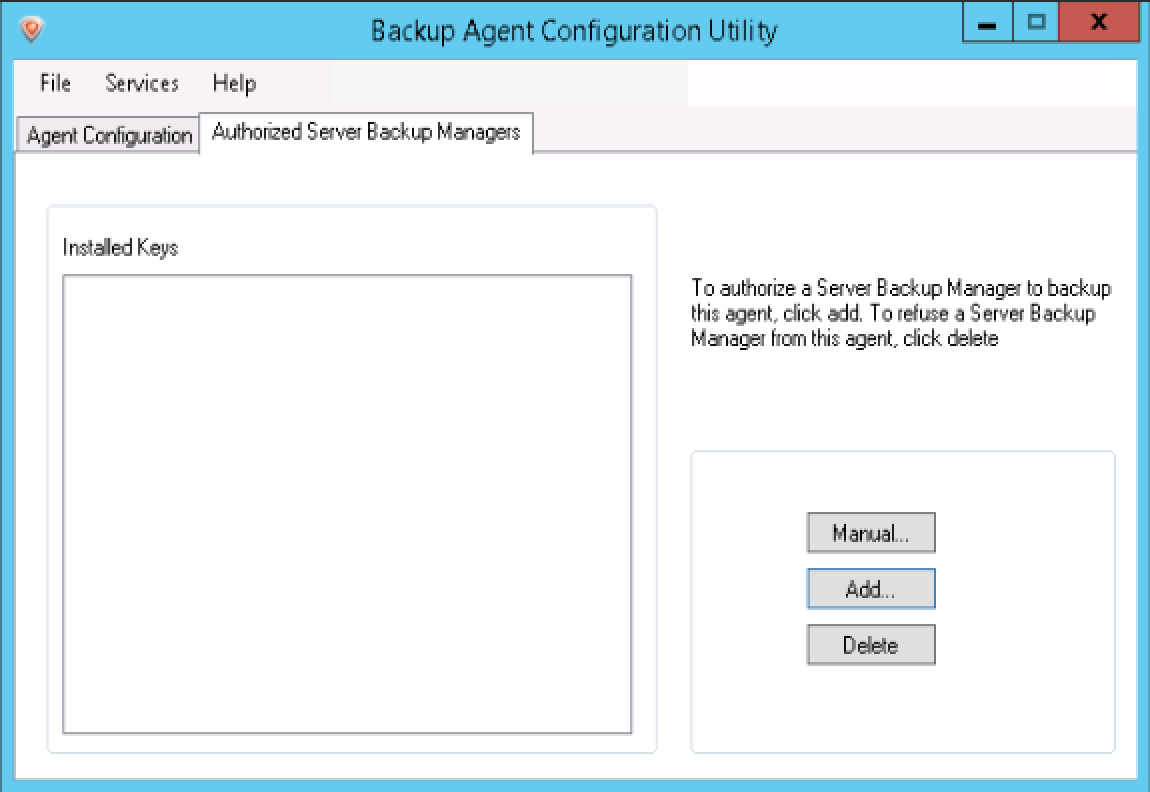Minimize the Backup Agent Configuration Utility window
The height and width of the screenshot is (792, 1150).
tap(987, 23)
